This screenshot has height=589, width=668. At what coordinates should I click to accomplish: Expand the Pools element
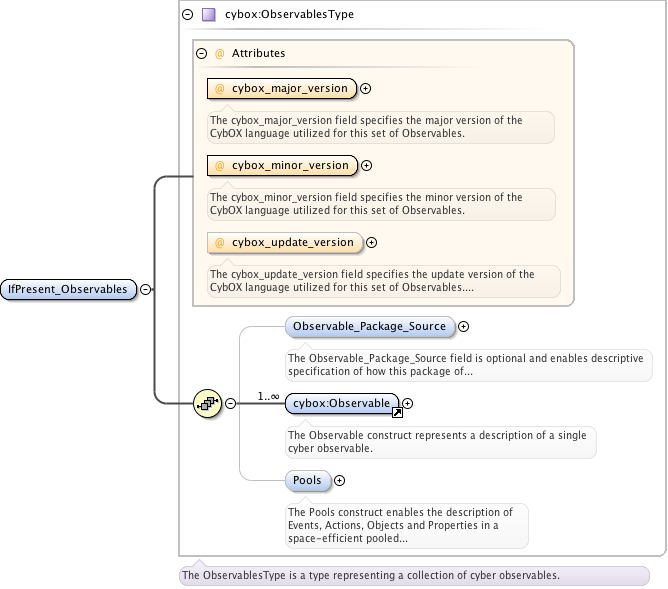click(x=339, y=481)
